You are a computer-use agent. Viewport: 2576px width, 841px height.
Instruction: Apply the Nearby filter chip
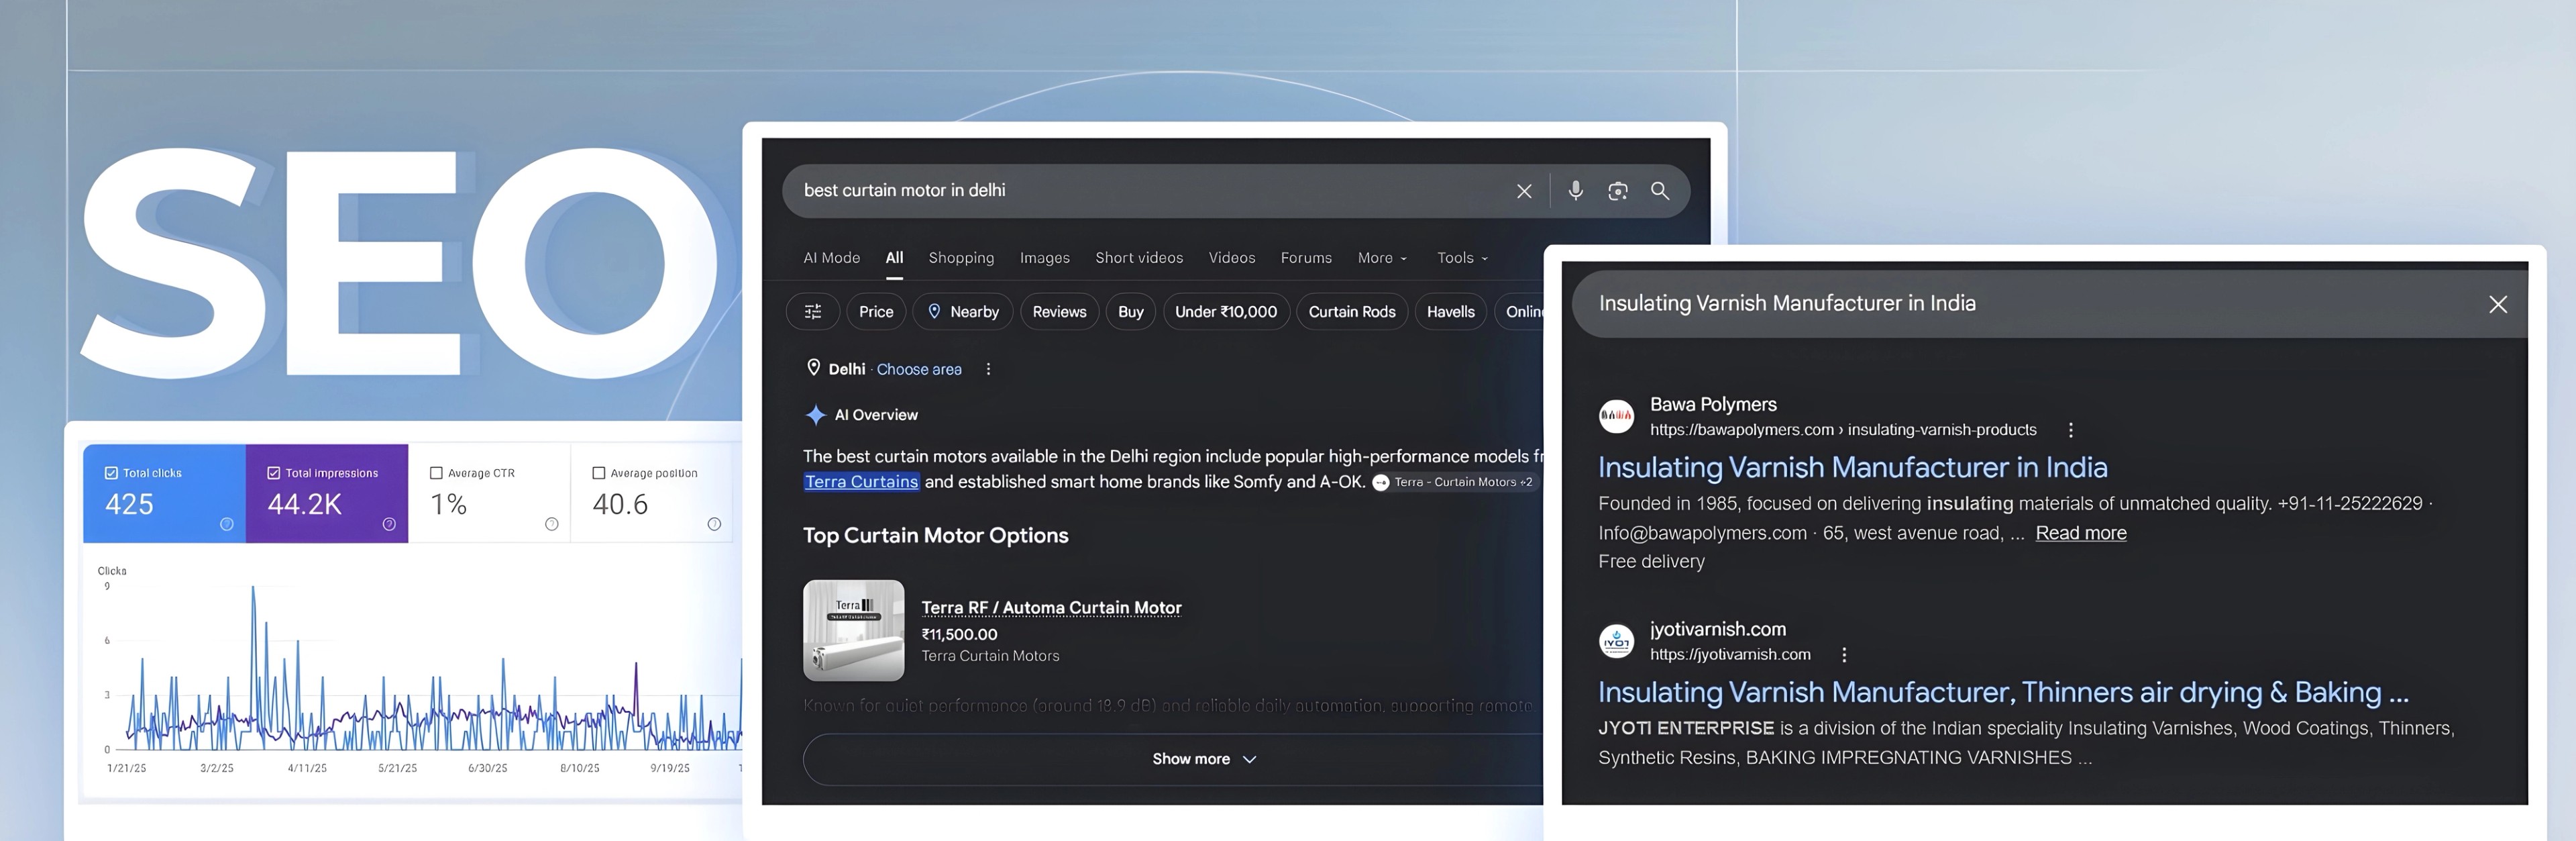pos(963,312)
